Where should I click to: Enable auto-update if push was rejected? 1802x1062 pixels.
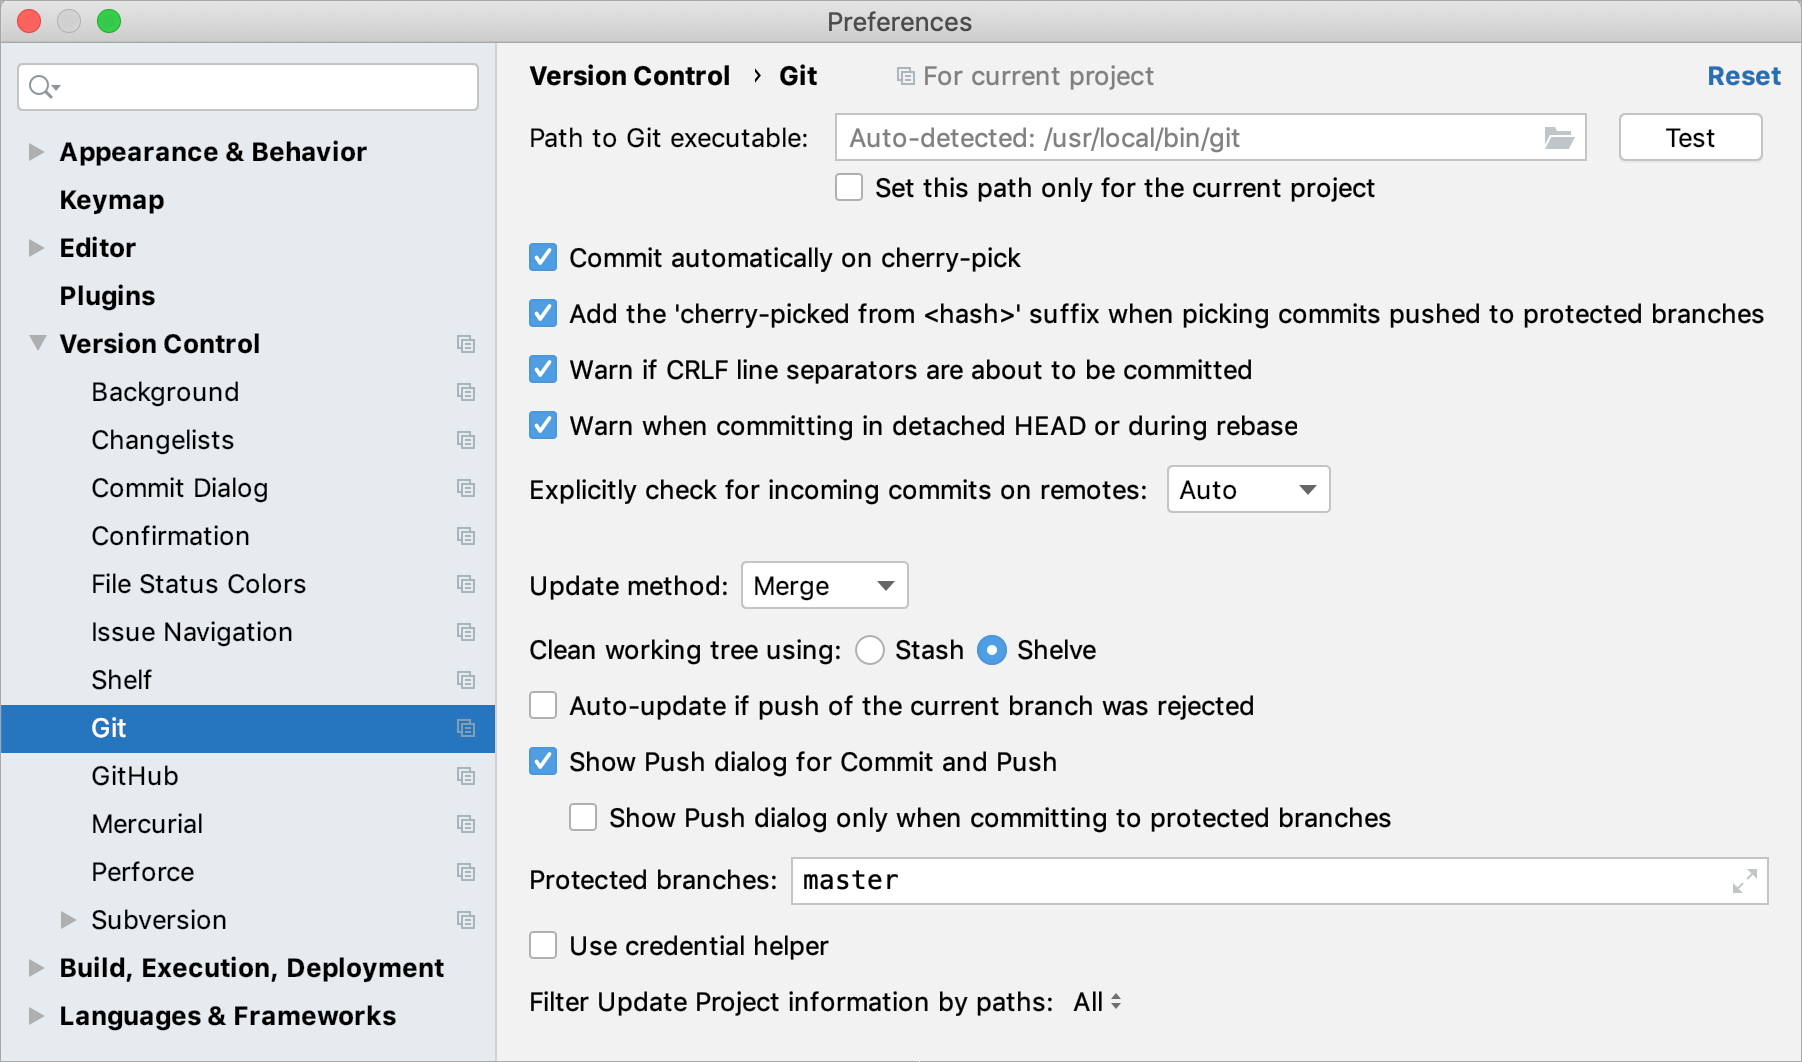(543, 706)
